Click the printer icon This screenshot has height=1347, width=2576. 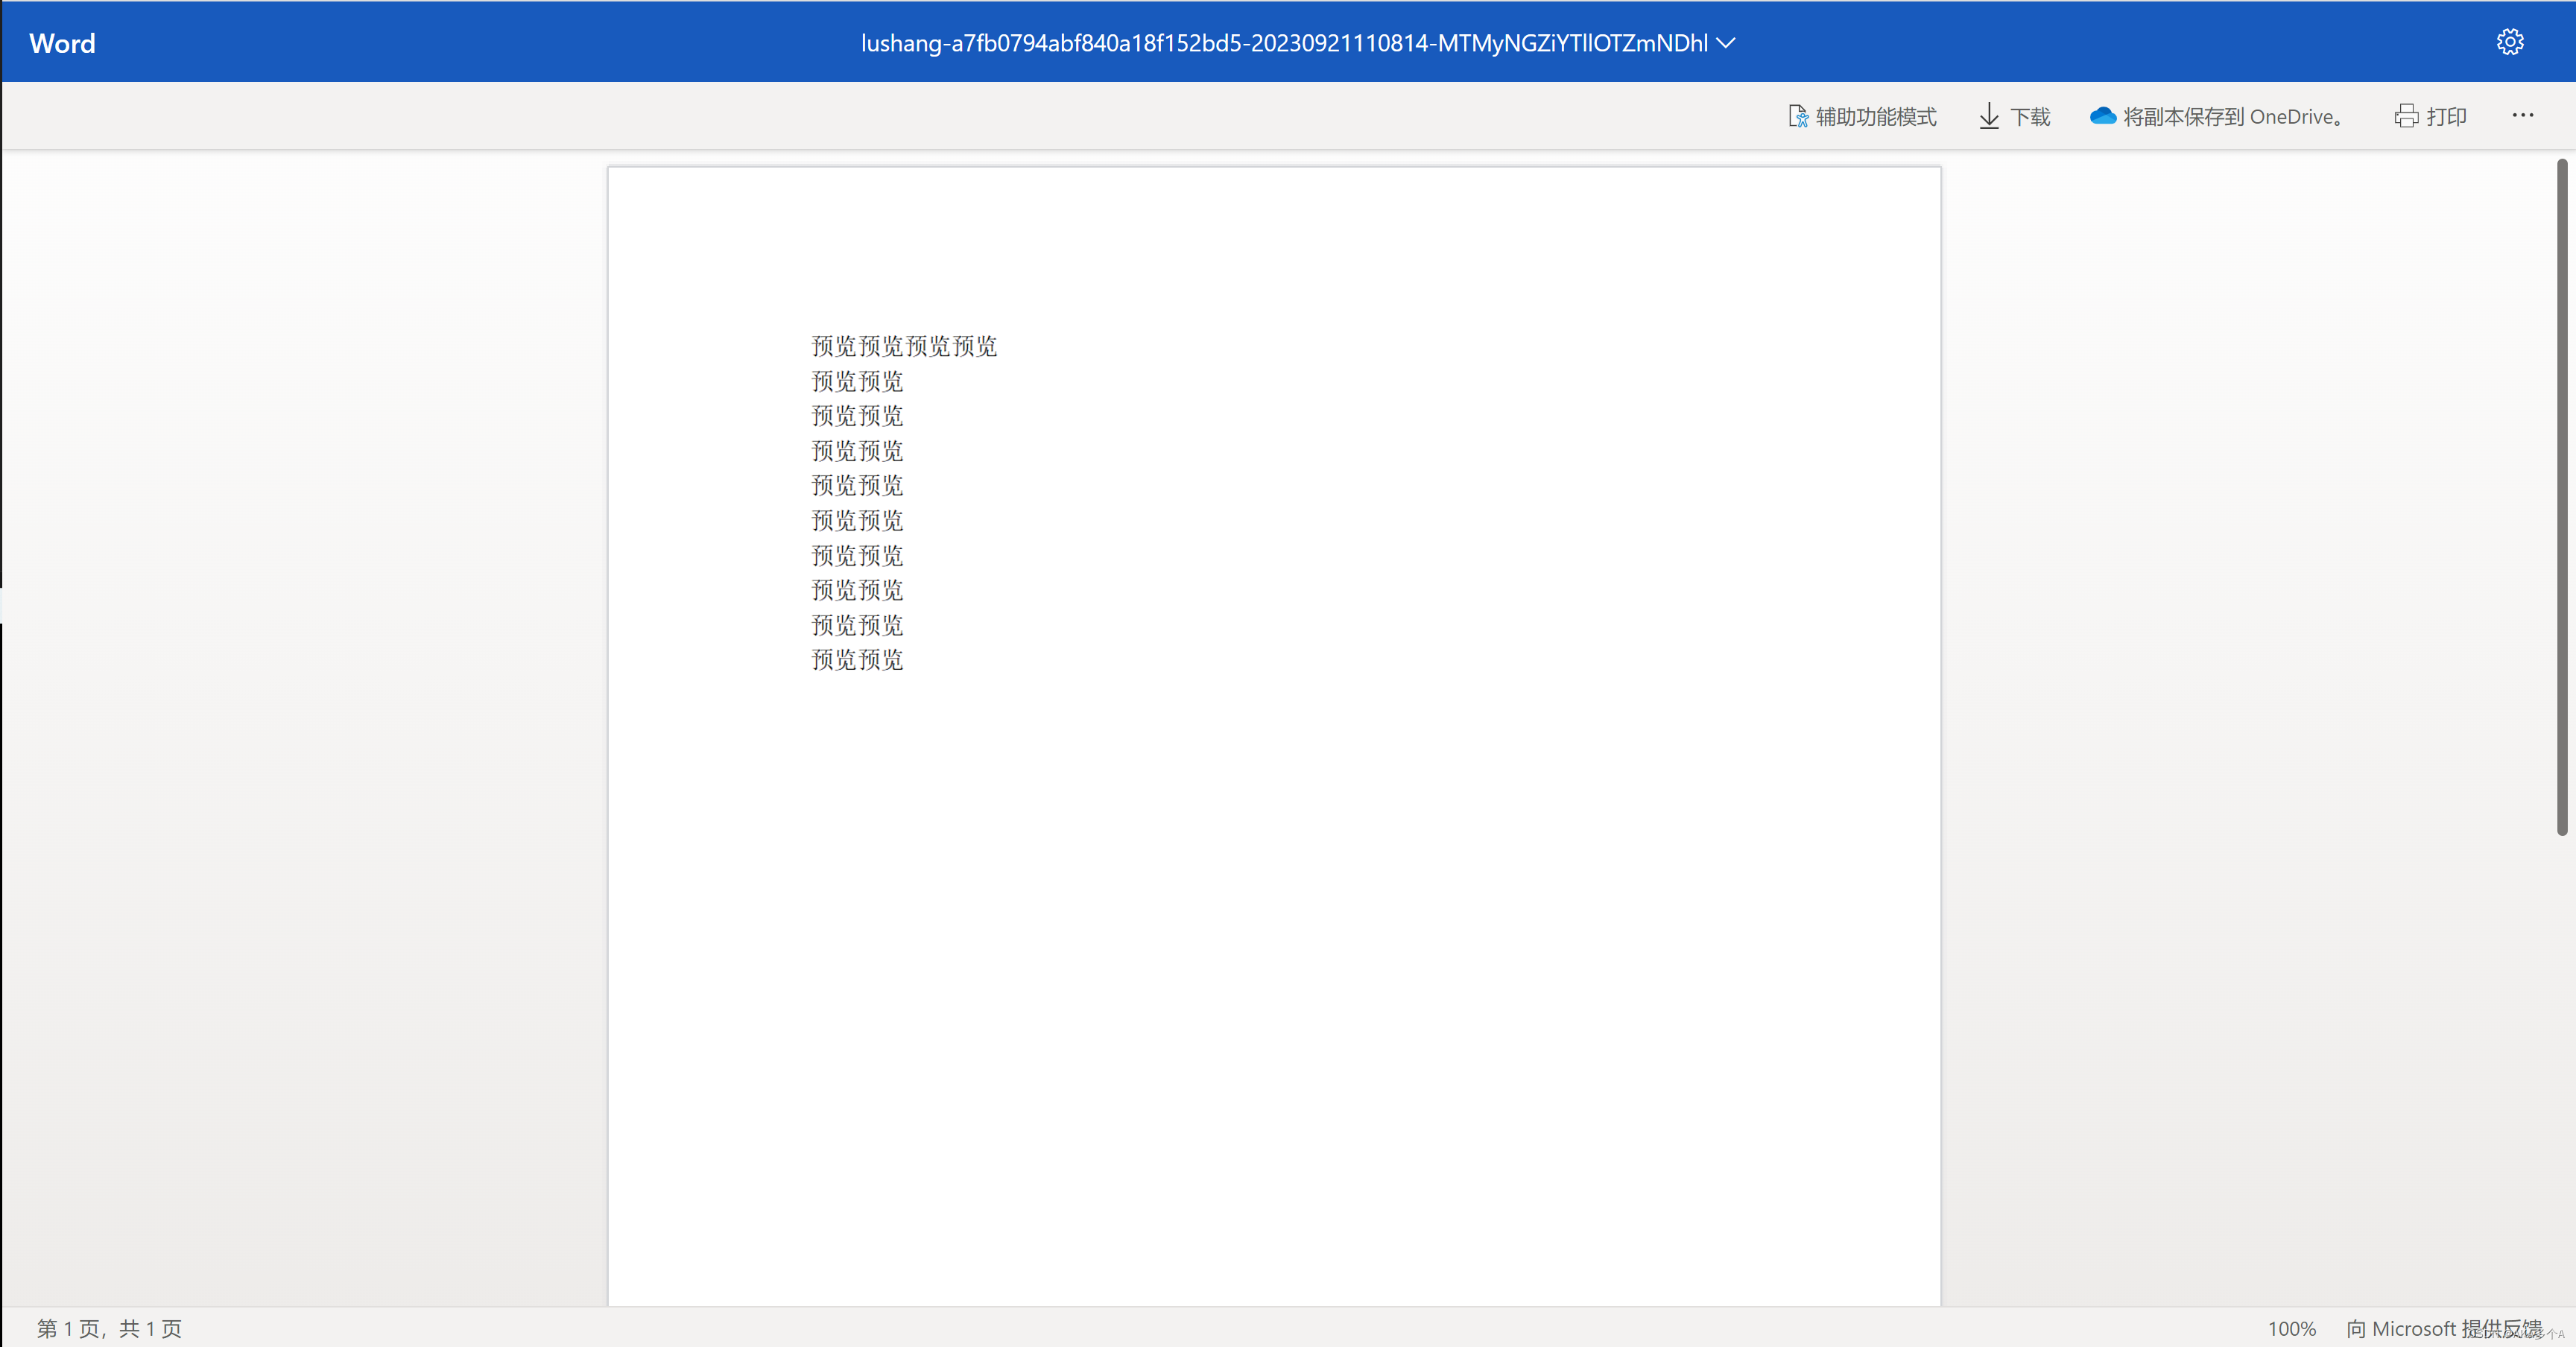[2406, 116]
